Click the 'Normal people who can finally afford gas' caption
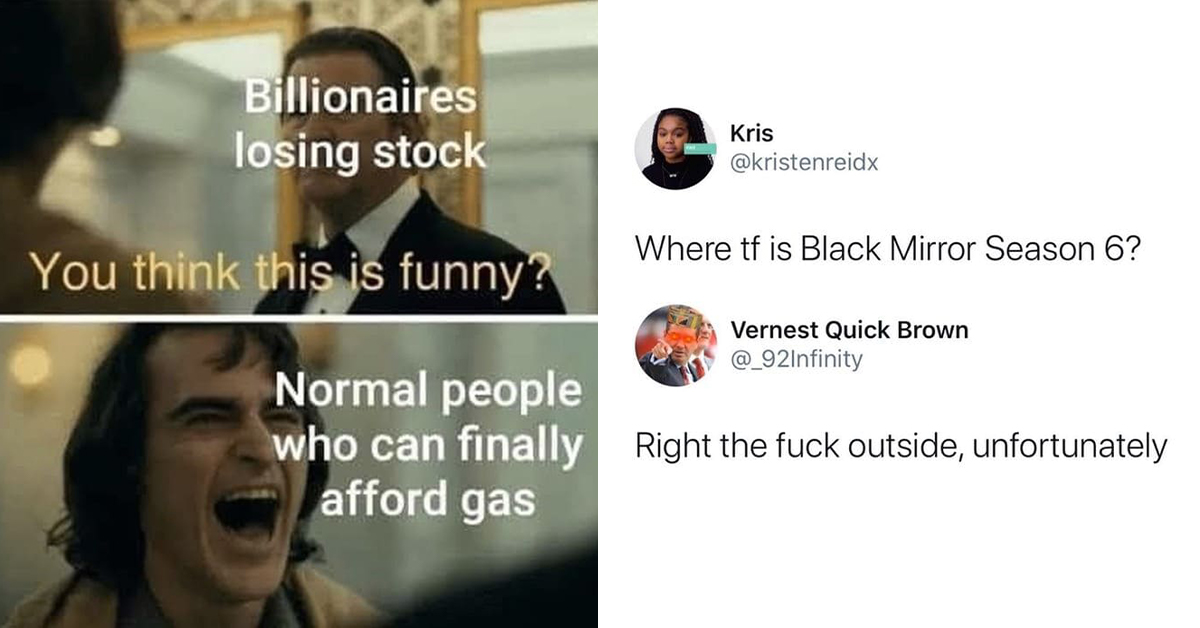The width and height of the screenshot is (1200, 628). (x=428, y=445)
